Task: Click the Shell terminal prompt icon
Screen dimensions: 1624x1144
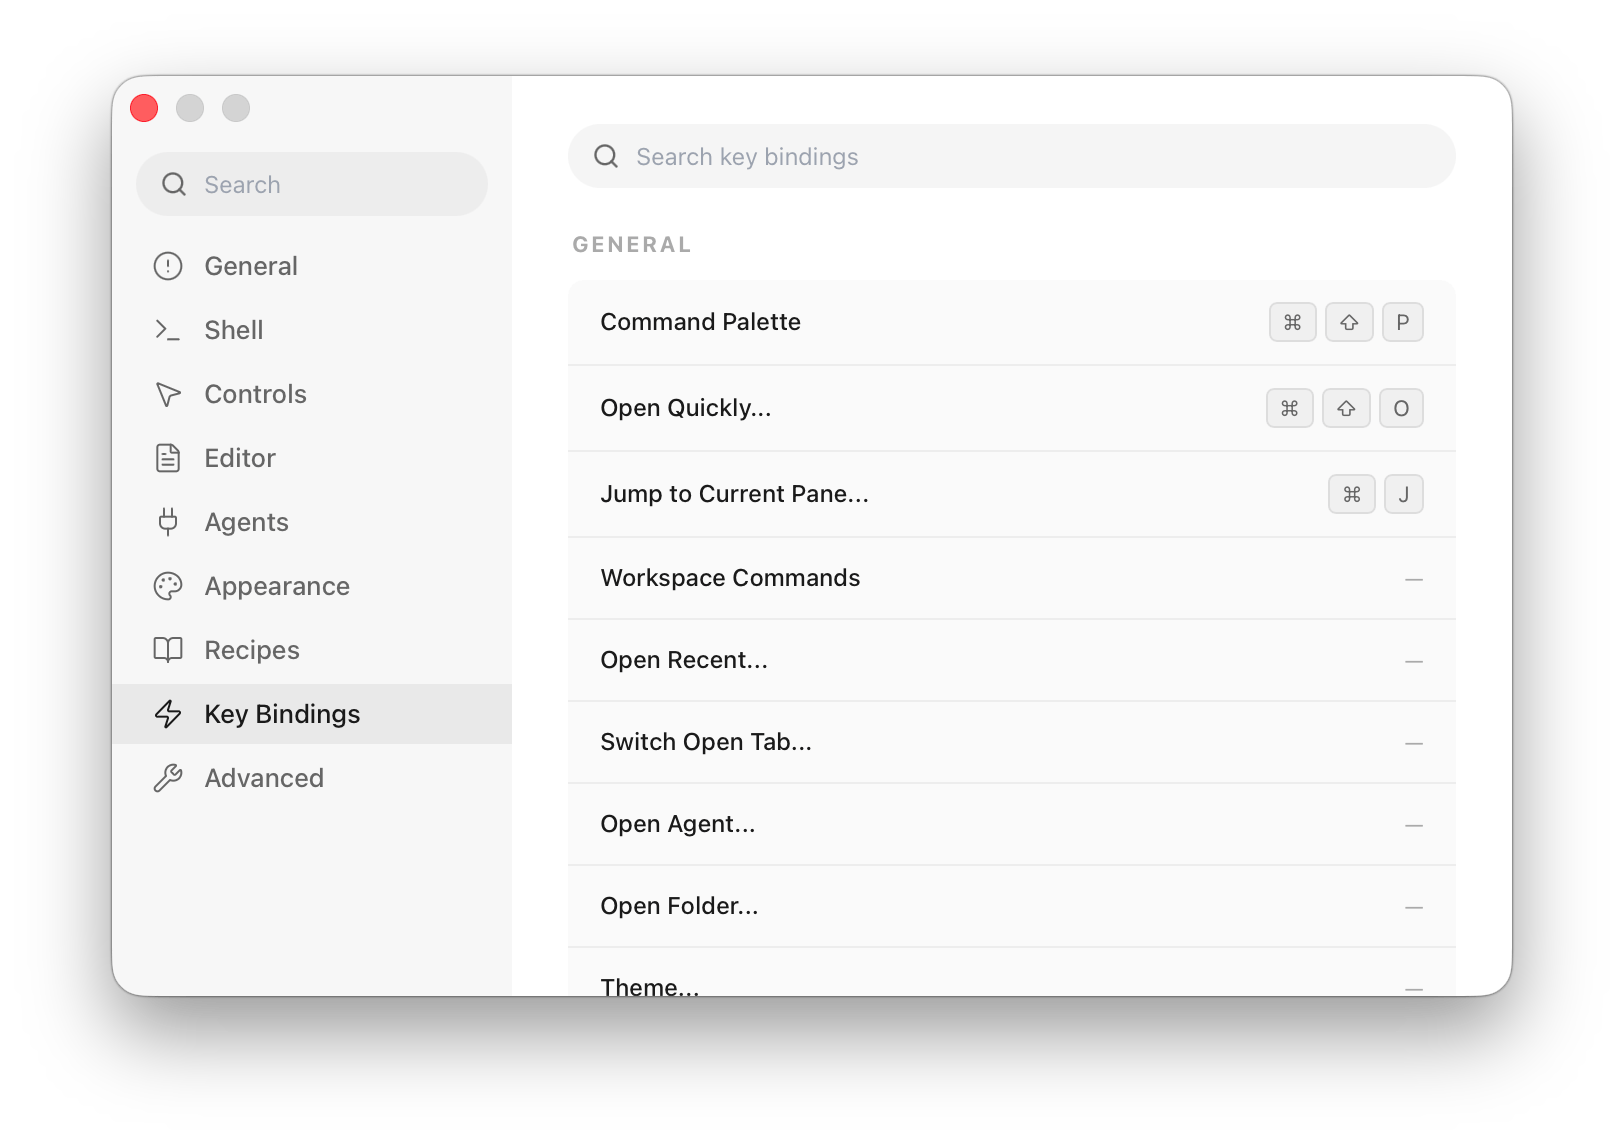Action: pyautogui.click(x=168, y=330)
